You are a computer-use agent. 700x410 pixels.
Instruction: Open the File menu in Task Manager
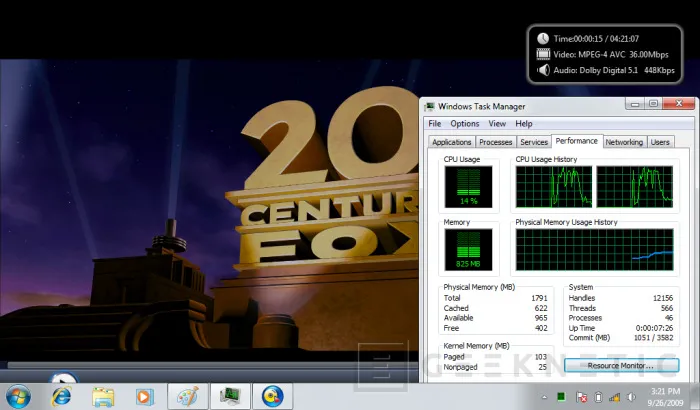pyautogui.click(x=434, y=124)
